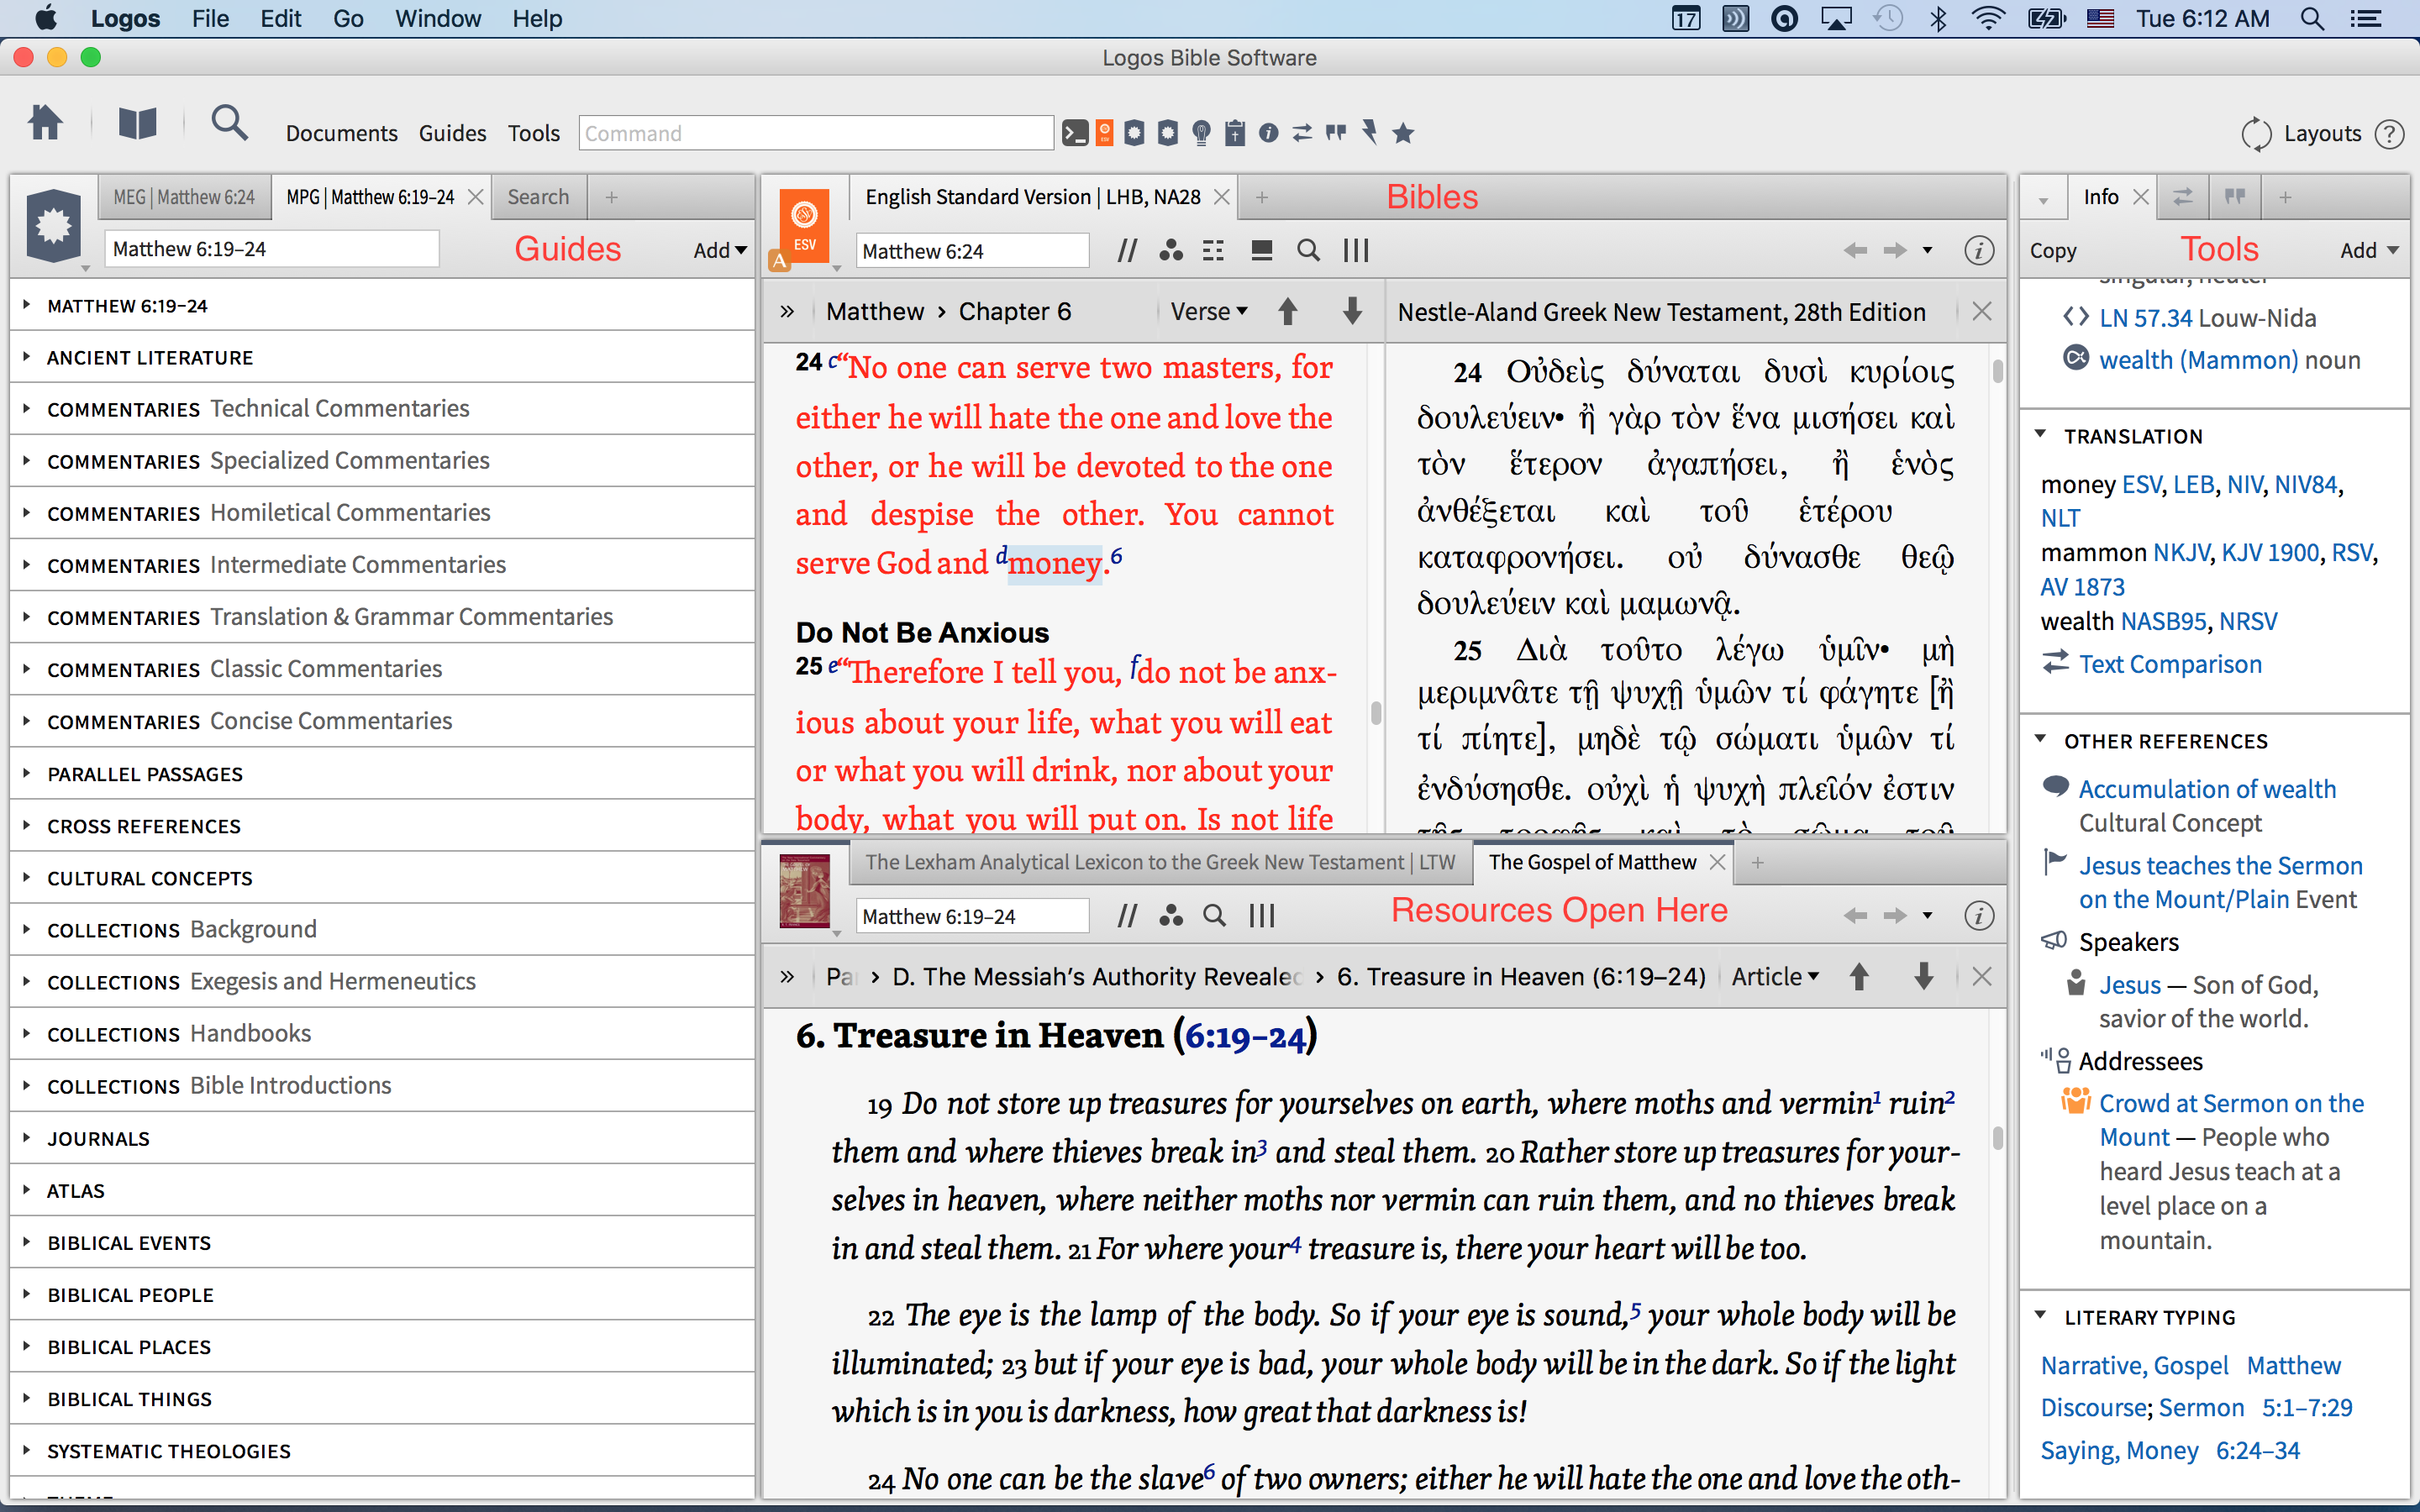Go to the Logos Home page icon
Screen dimensions: 2420x1512
(x=45, y=124)
